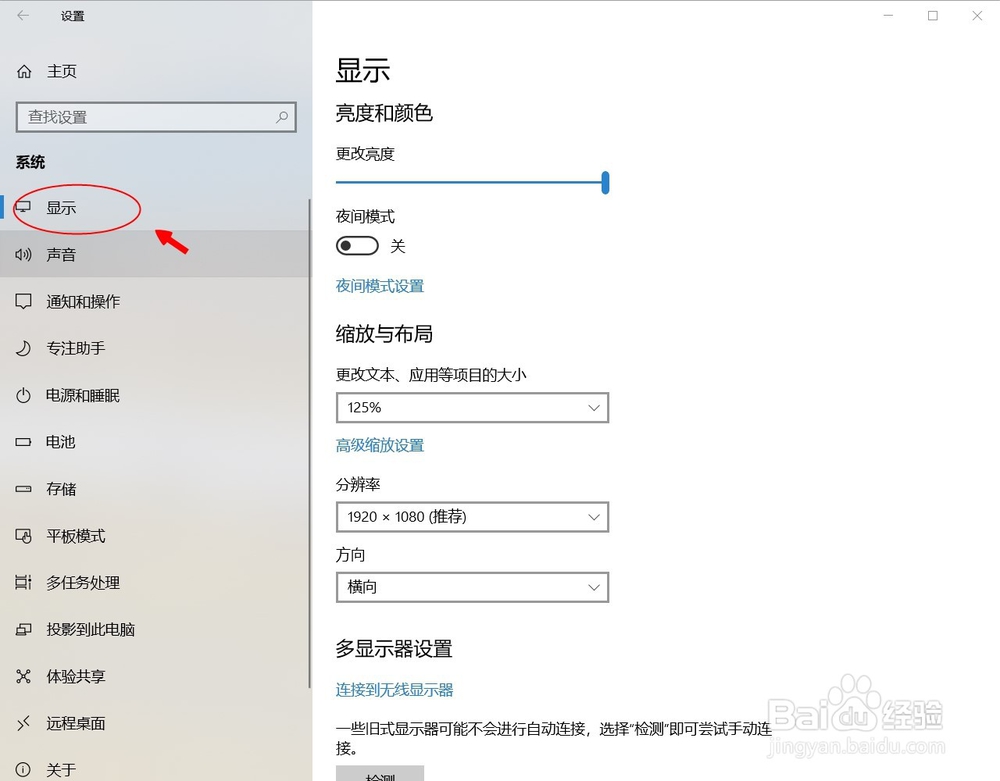Select the 声音 sidebar icon
Screen dimensions: 1000x781
[23, 254]
